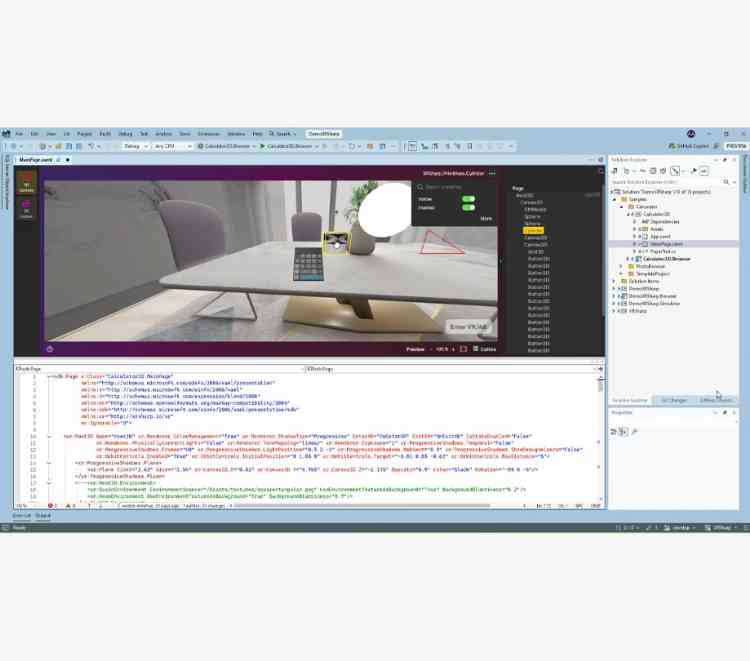Expand the Solution Items folder
The height and width of the screenshot is (661, 750).
click(x=615, y=281)
